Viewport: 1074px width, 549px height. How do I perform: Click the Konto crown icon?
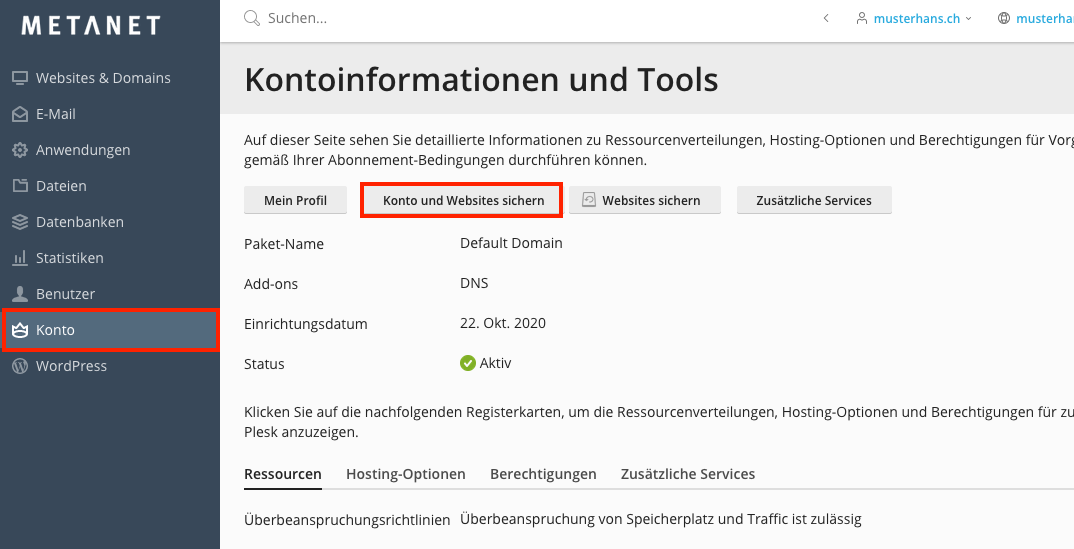19,330
